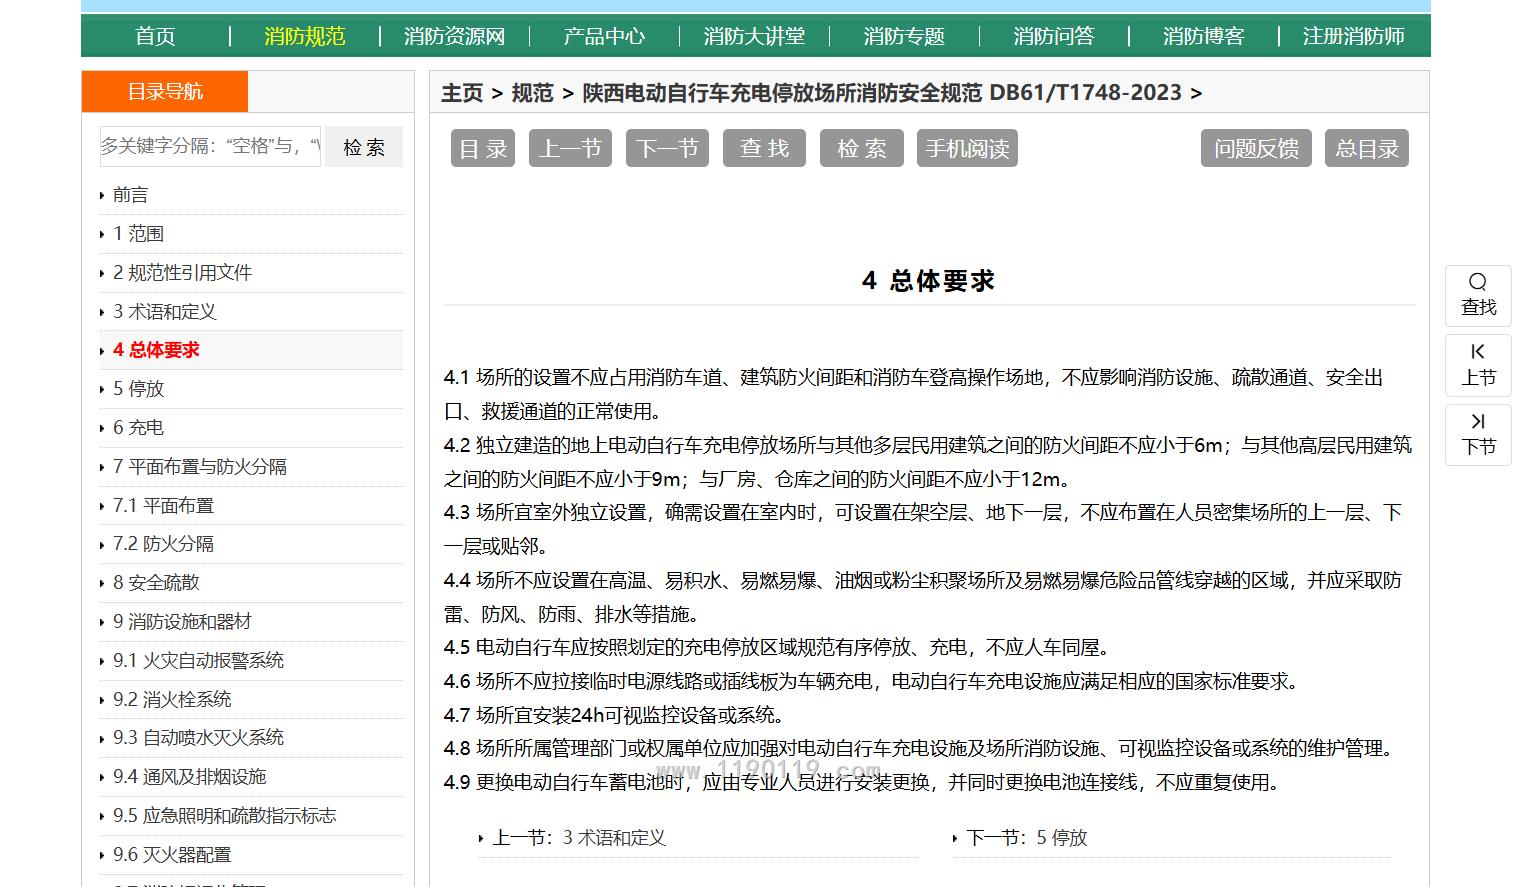Go to previous section via 上一节 button
The height and width of the screenshot is (887, 1520).
point(570,149)
